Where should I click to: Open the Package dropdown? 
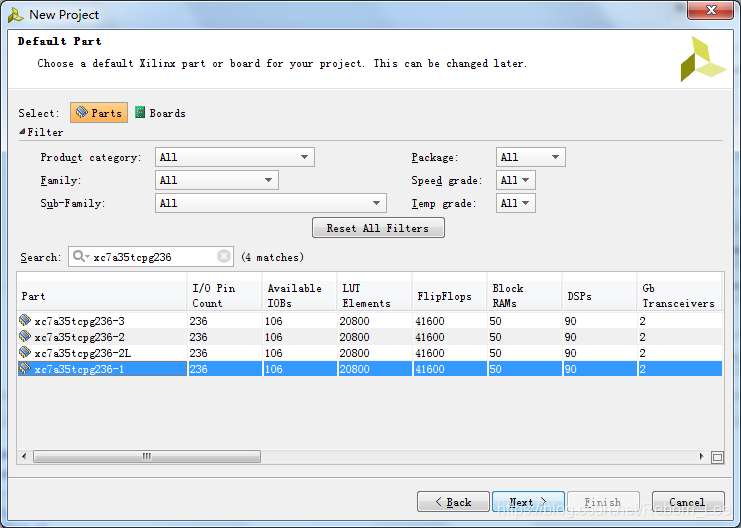point(531,157)
